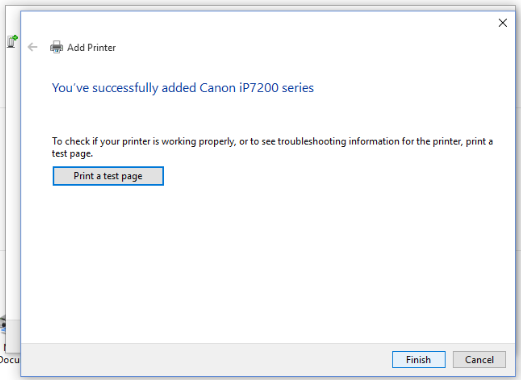Select the partially hidden icon above Docu label

point(3,325)
